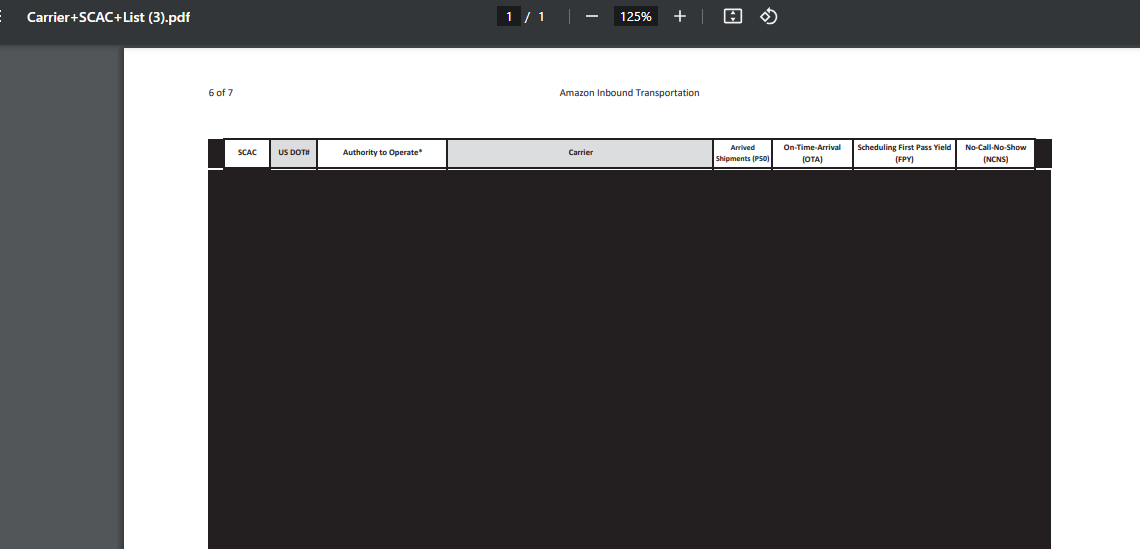Viewport: 1140px width, 549px height.
Task: Click the '6 of 7' page label
Action: click(220, 93)
